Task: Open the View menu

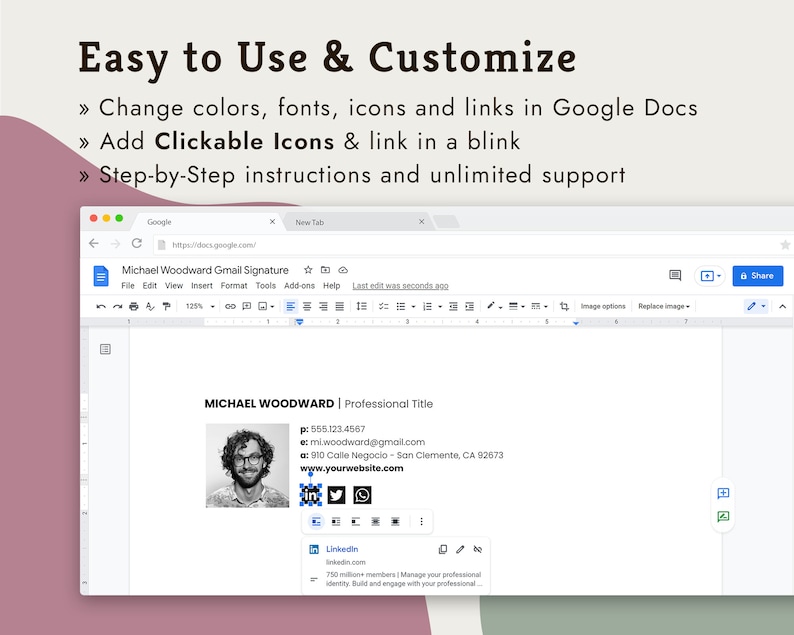Action: point(174,286)
